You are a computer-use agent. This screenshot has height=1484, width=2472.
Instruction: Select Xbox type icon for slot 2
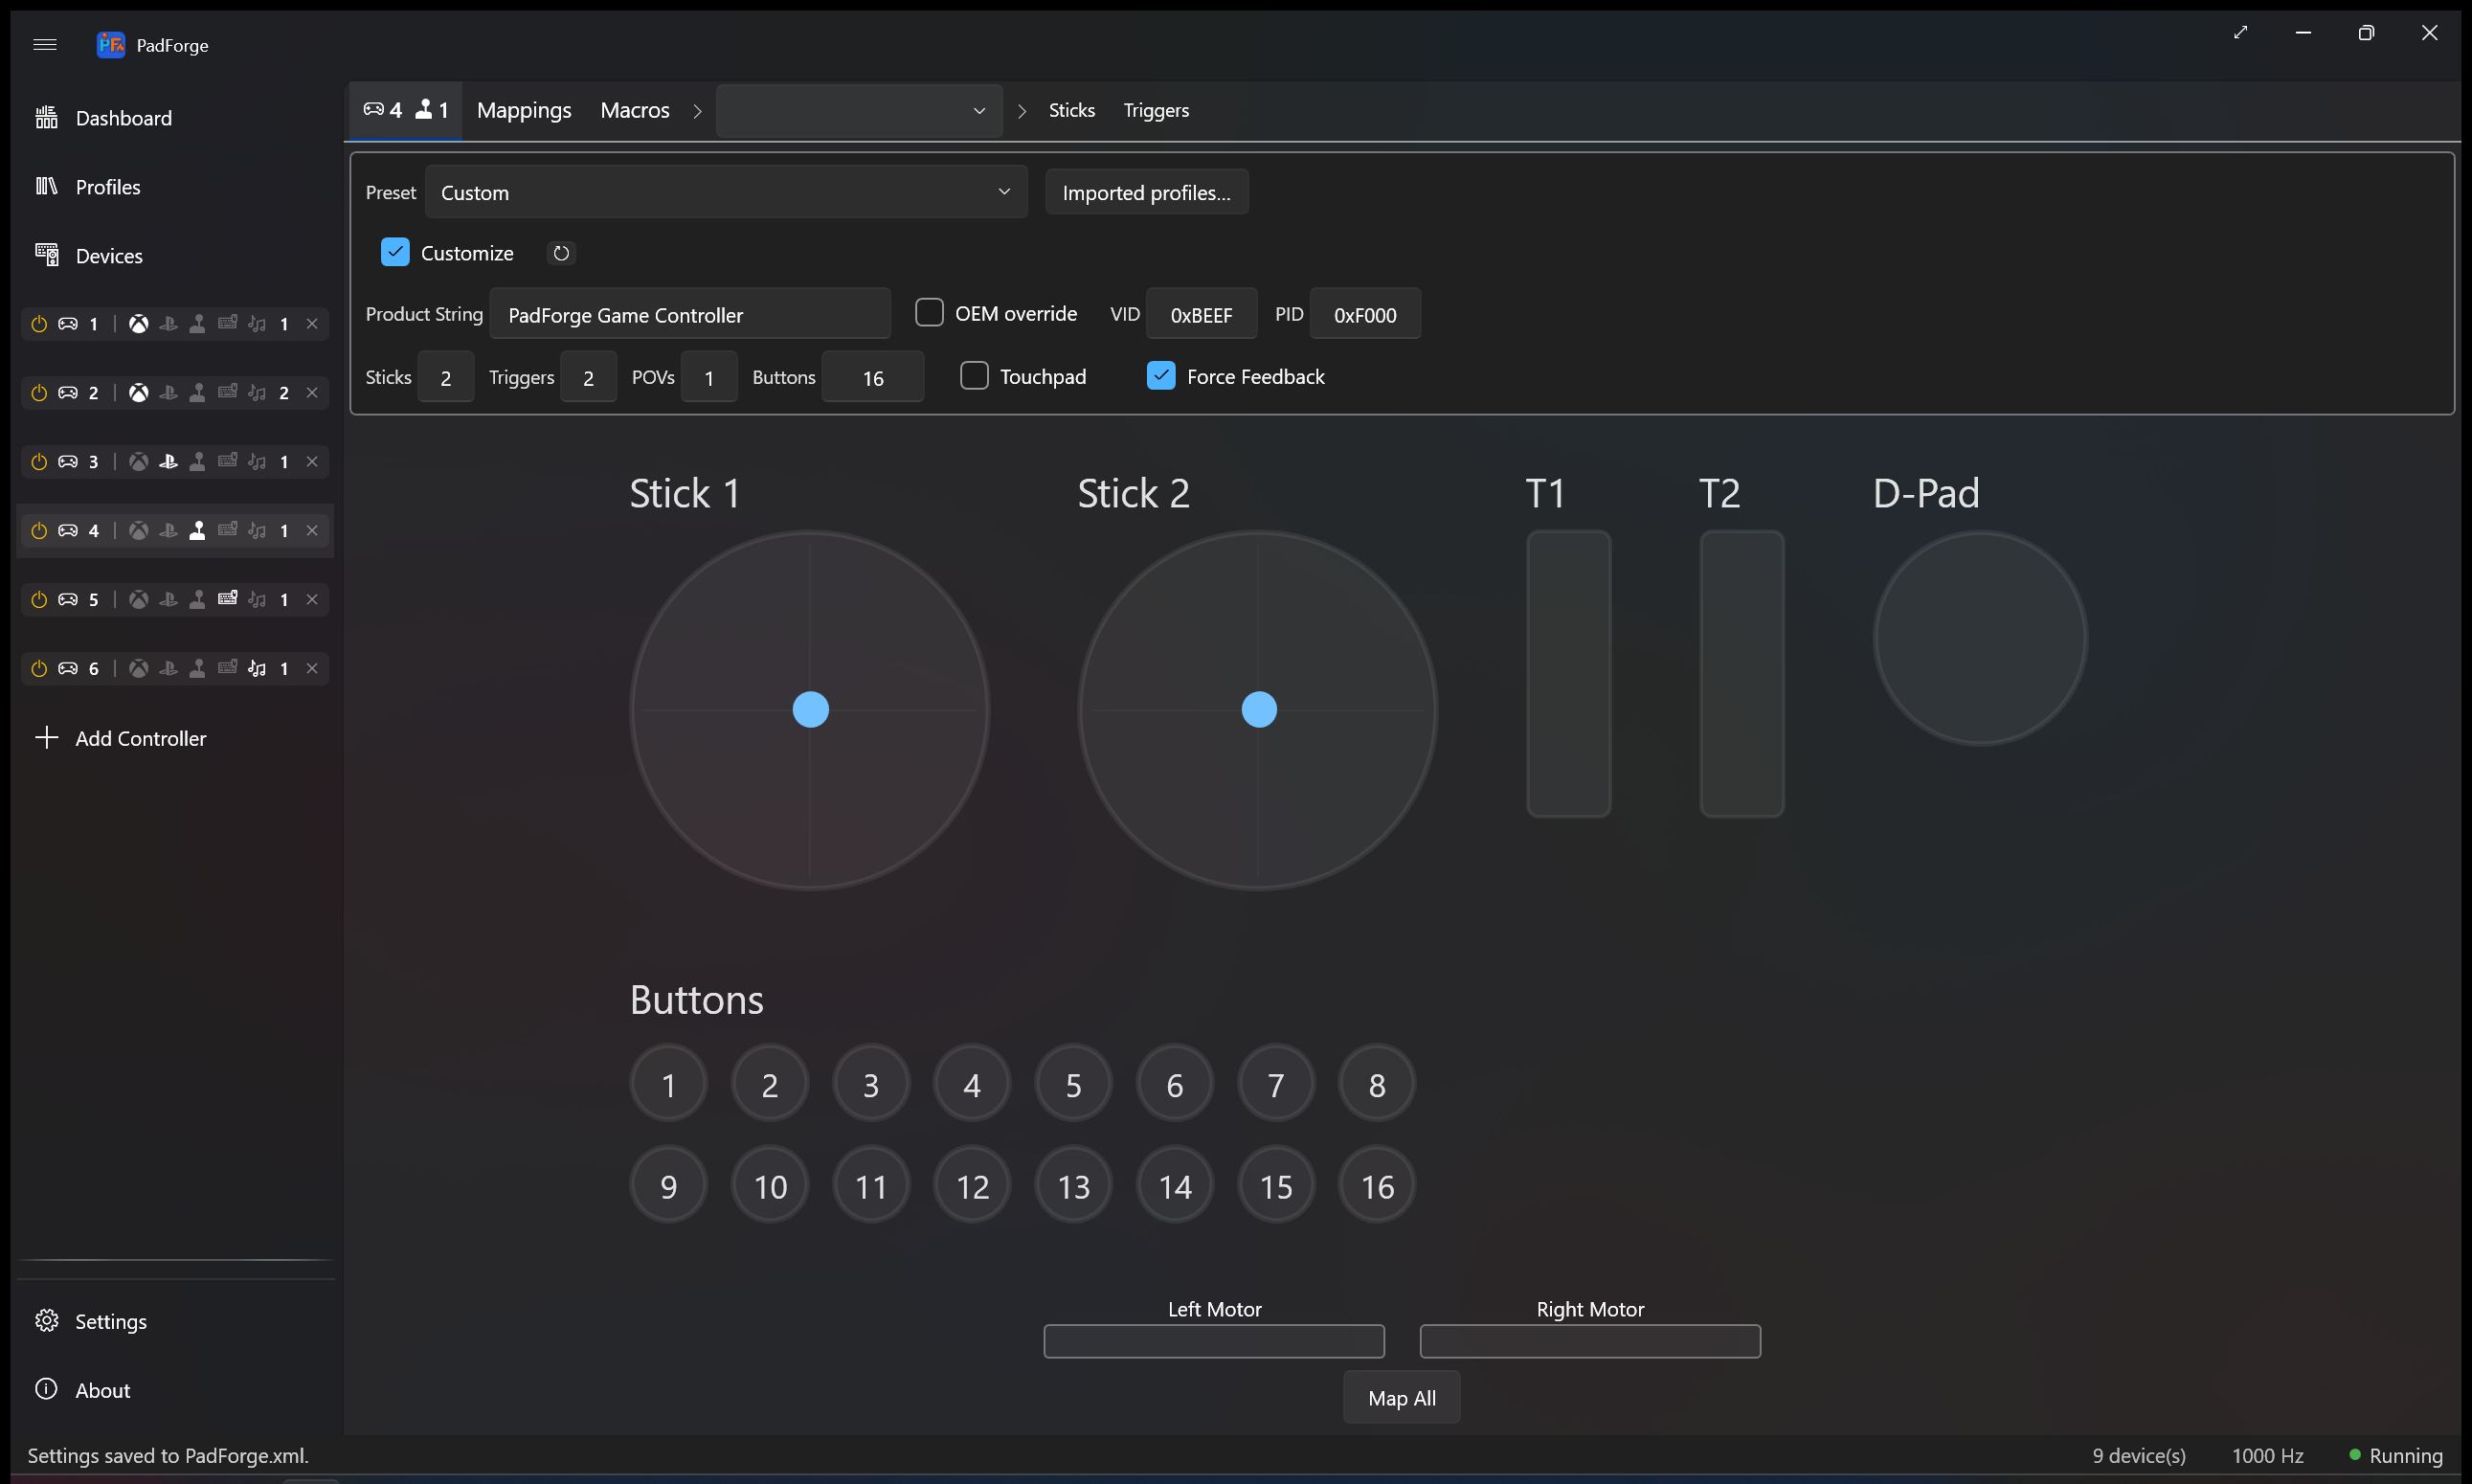pyautogui.click(x=139, y=393)
